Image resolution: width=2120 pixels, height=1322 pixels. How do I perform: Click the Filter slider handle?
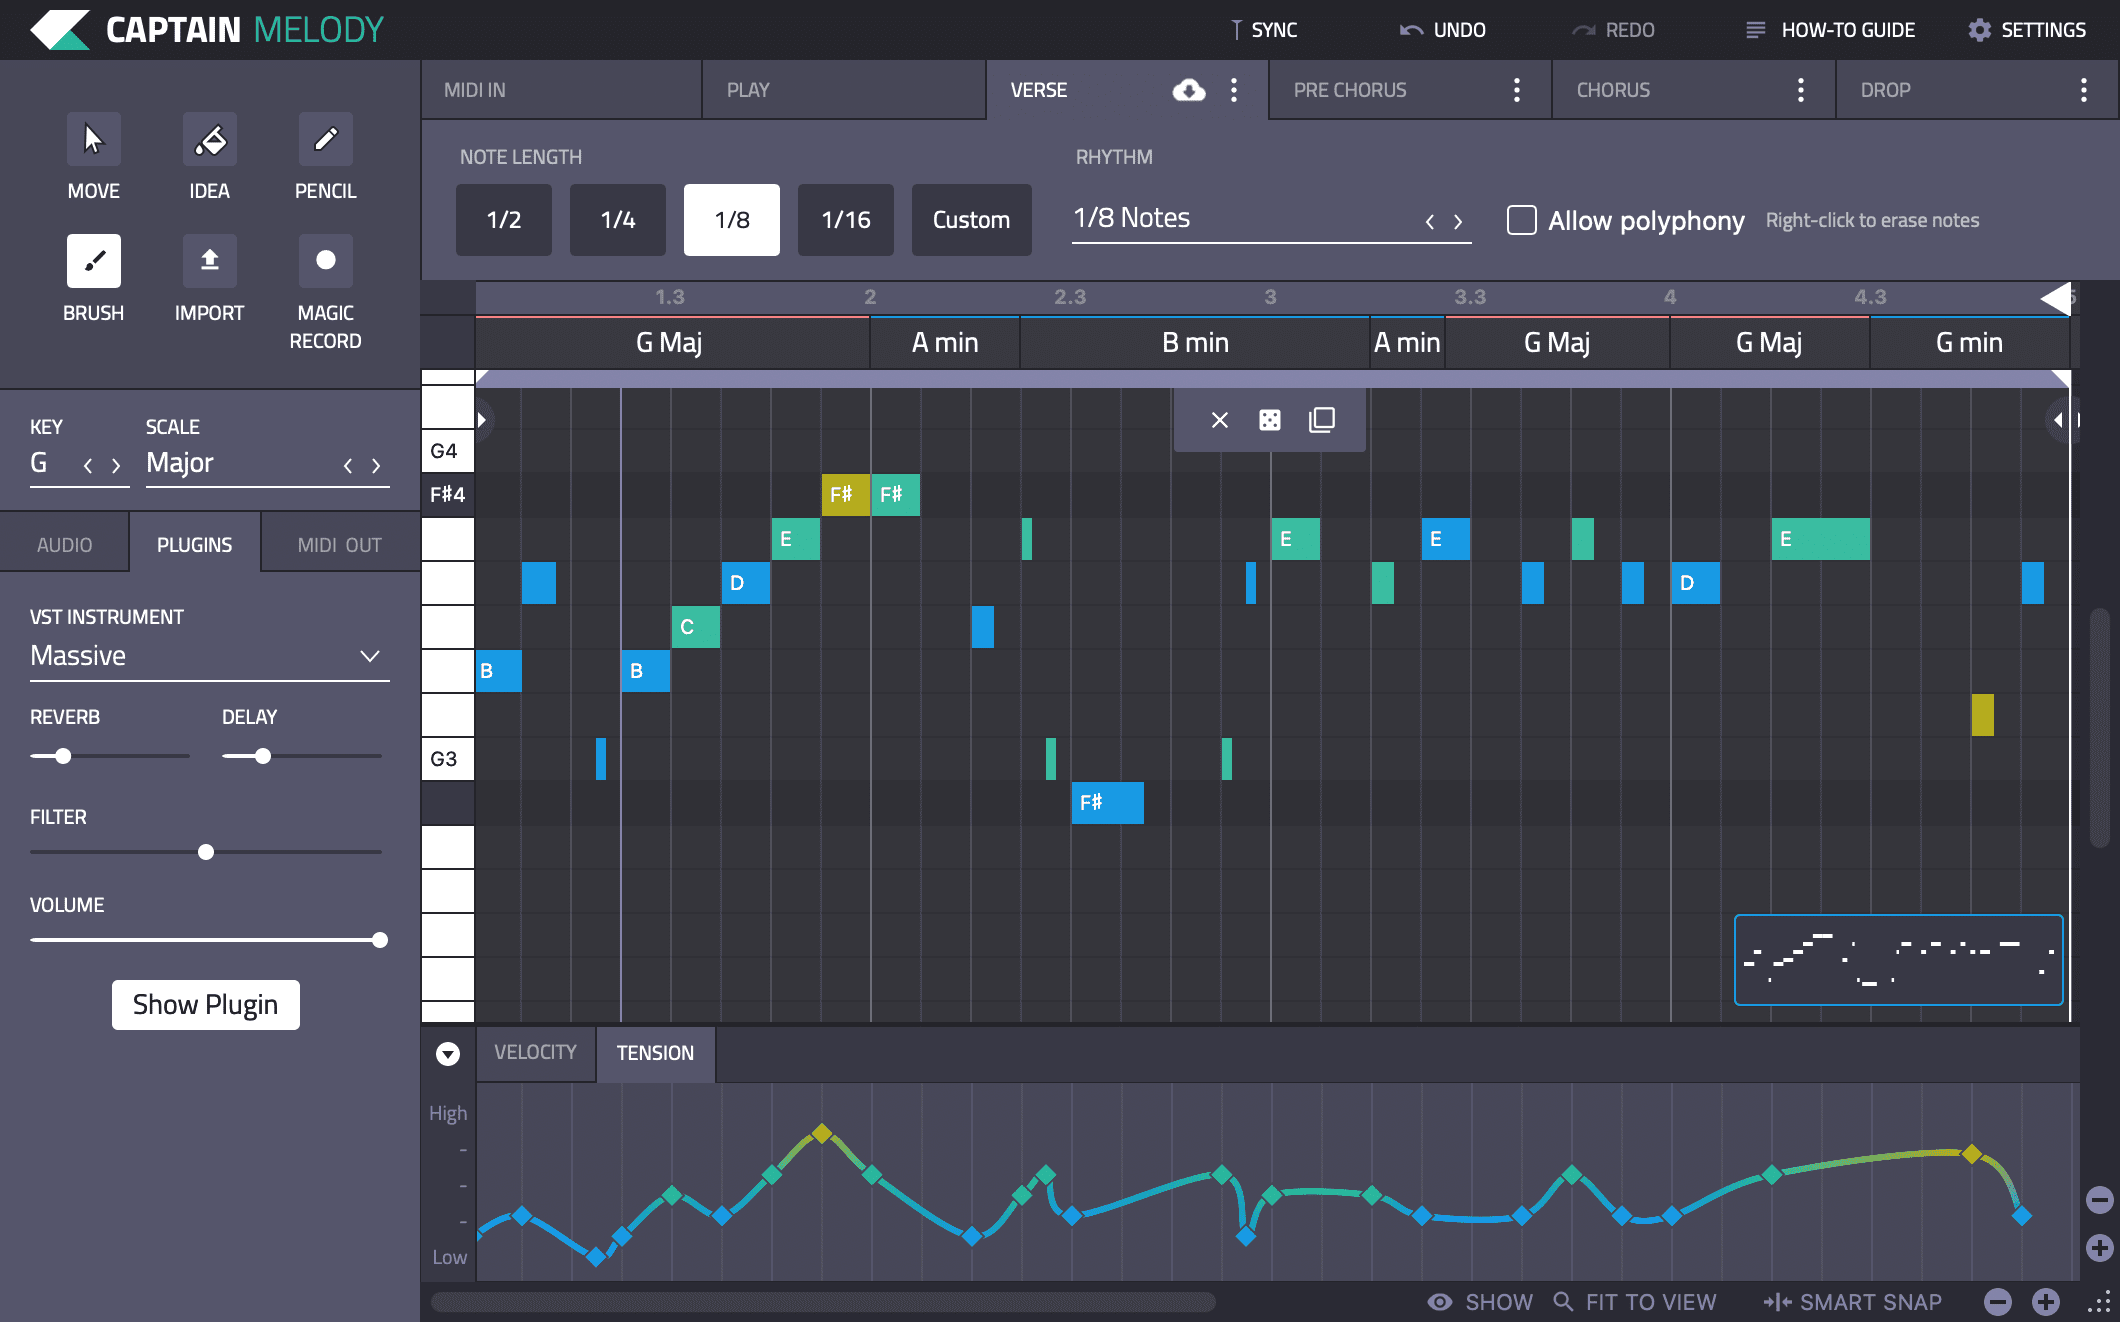click(206, 852)
